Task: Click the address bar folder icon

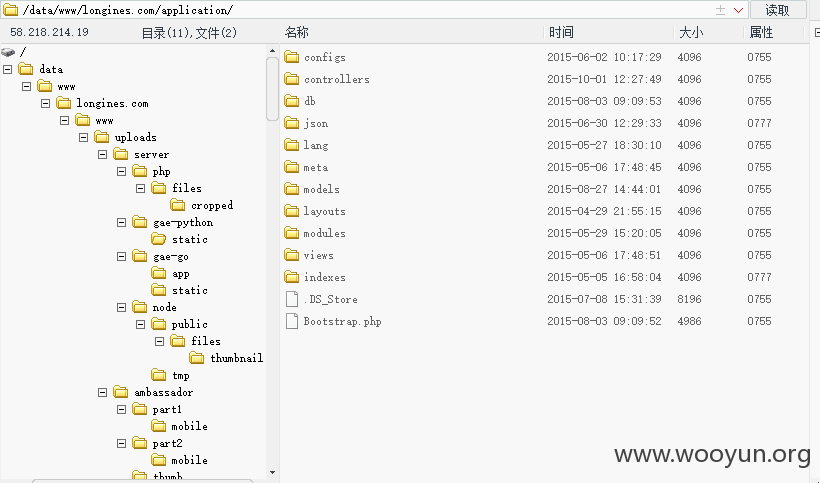Action: click(x=10, y=10)
